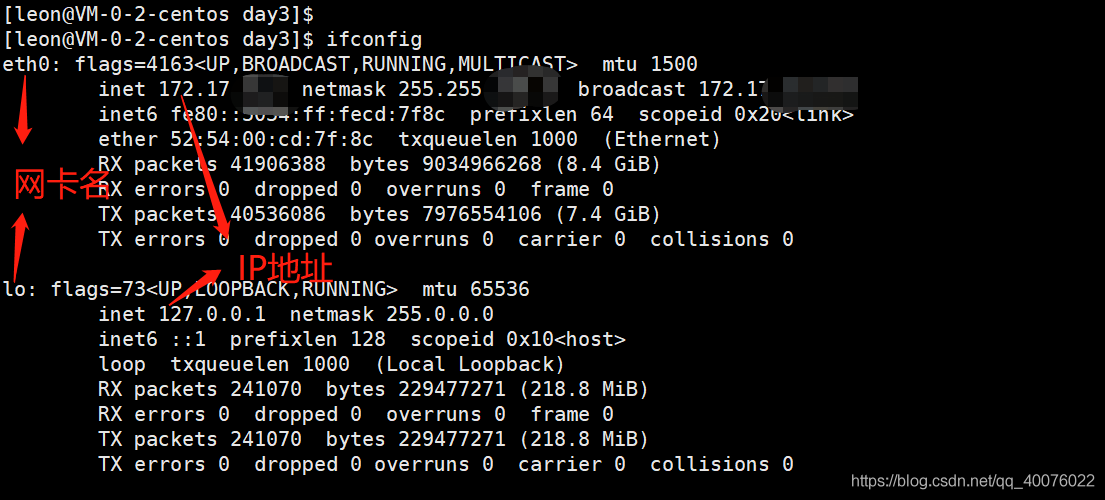Screen dimensions: 1105x500
Task: Click the mtu 1500 value
Action: (650, 65)
